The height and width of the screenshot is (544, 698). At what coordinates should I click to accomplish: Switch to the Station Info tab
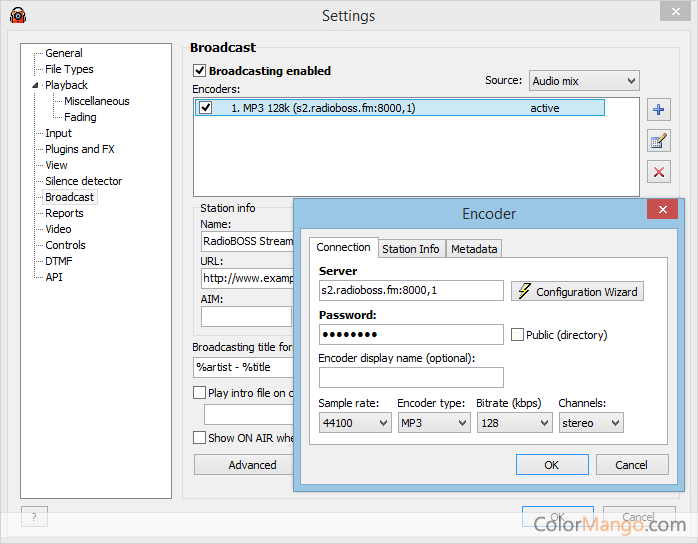click(410, 249)
